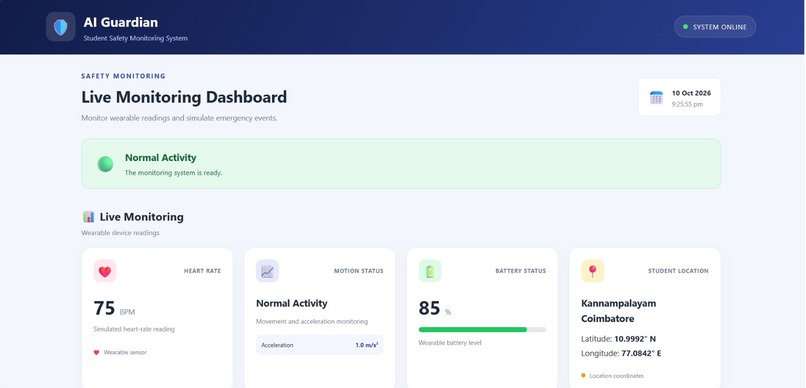Click the 85 % battery value
The width and height of the screenshot is (806, 388).
pos(435,308)
